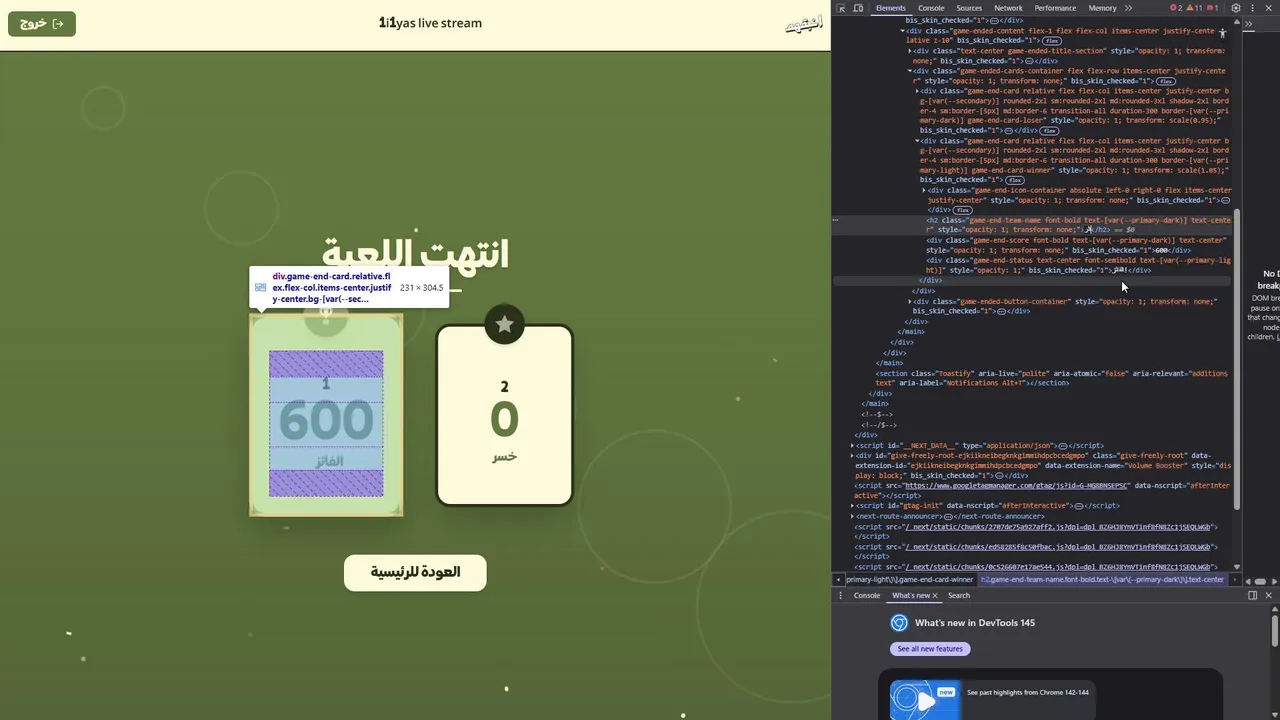Close the bottom drawer with X
The height and width of the screenshot is (720, 1280).
tap(1268, 595)
